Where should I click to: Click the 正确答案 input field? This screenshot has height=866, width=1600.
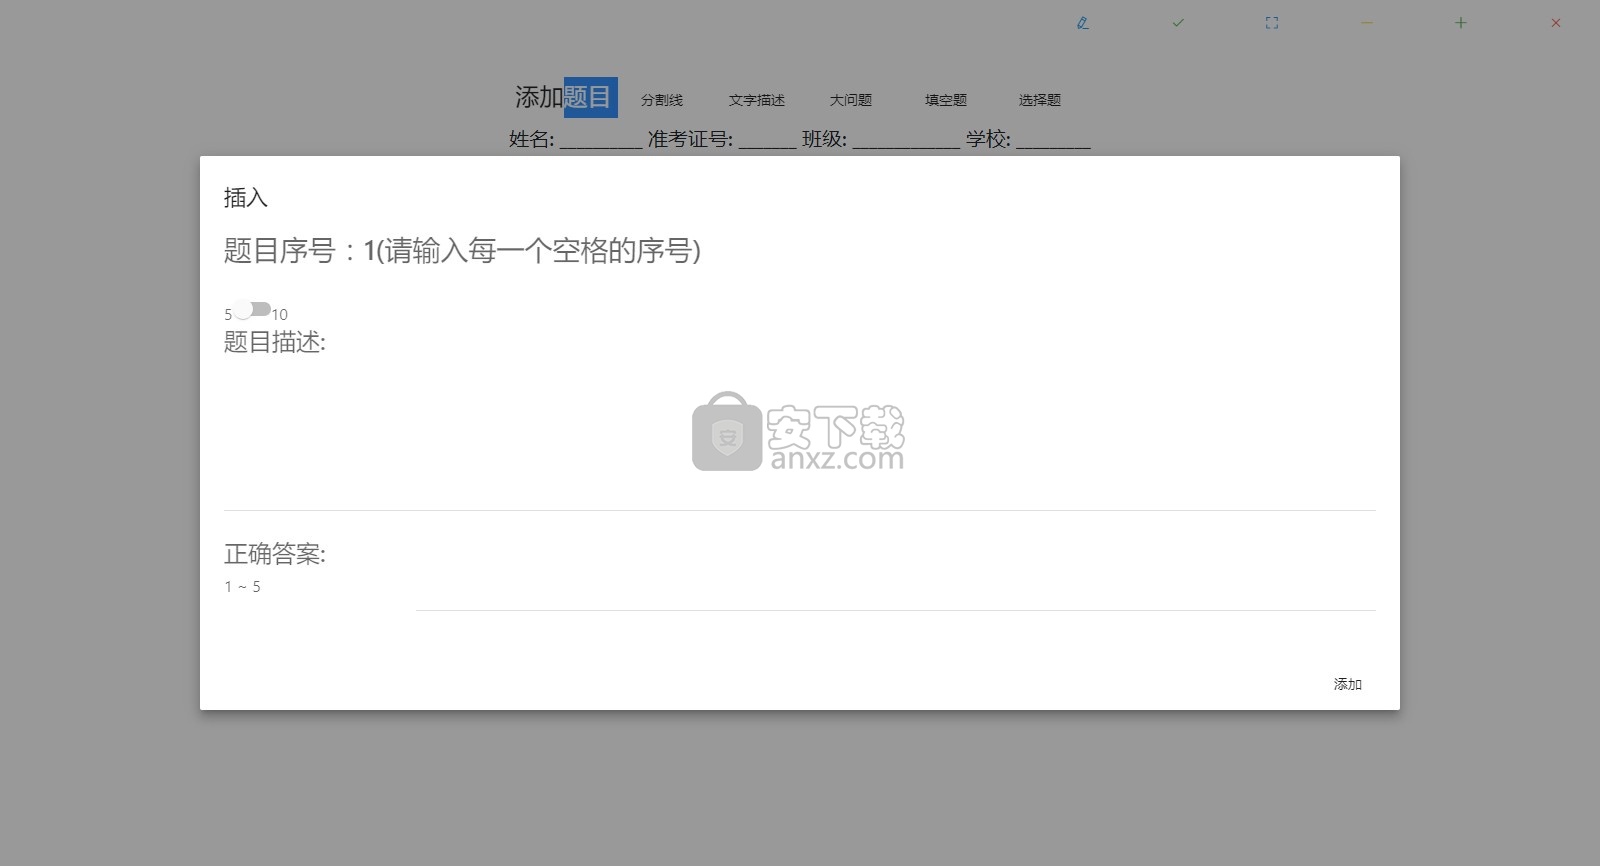pos(896,592)
